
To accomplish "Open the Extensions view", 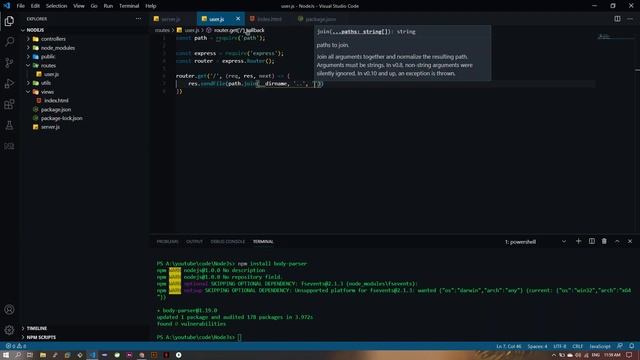I will pyautogui.click(x=9, y=104).
